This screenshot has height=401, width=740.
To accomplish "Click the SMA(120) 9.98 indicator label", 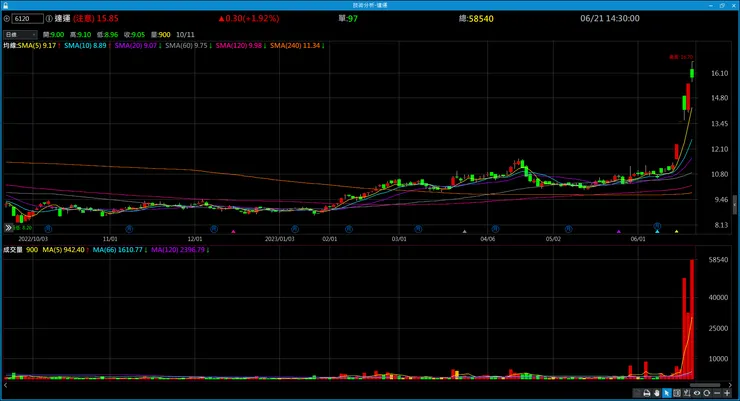I will click(x=240, y=46).
